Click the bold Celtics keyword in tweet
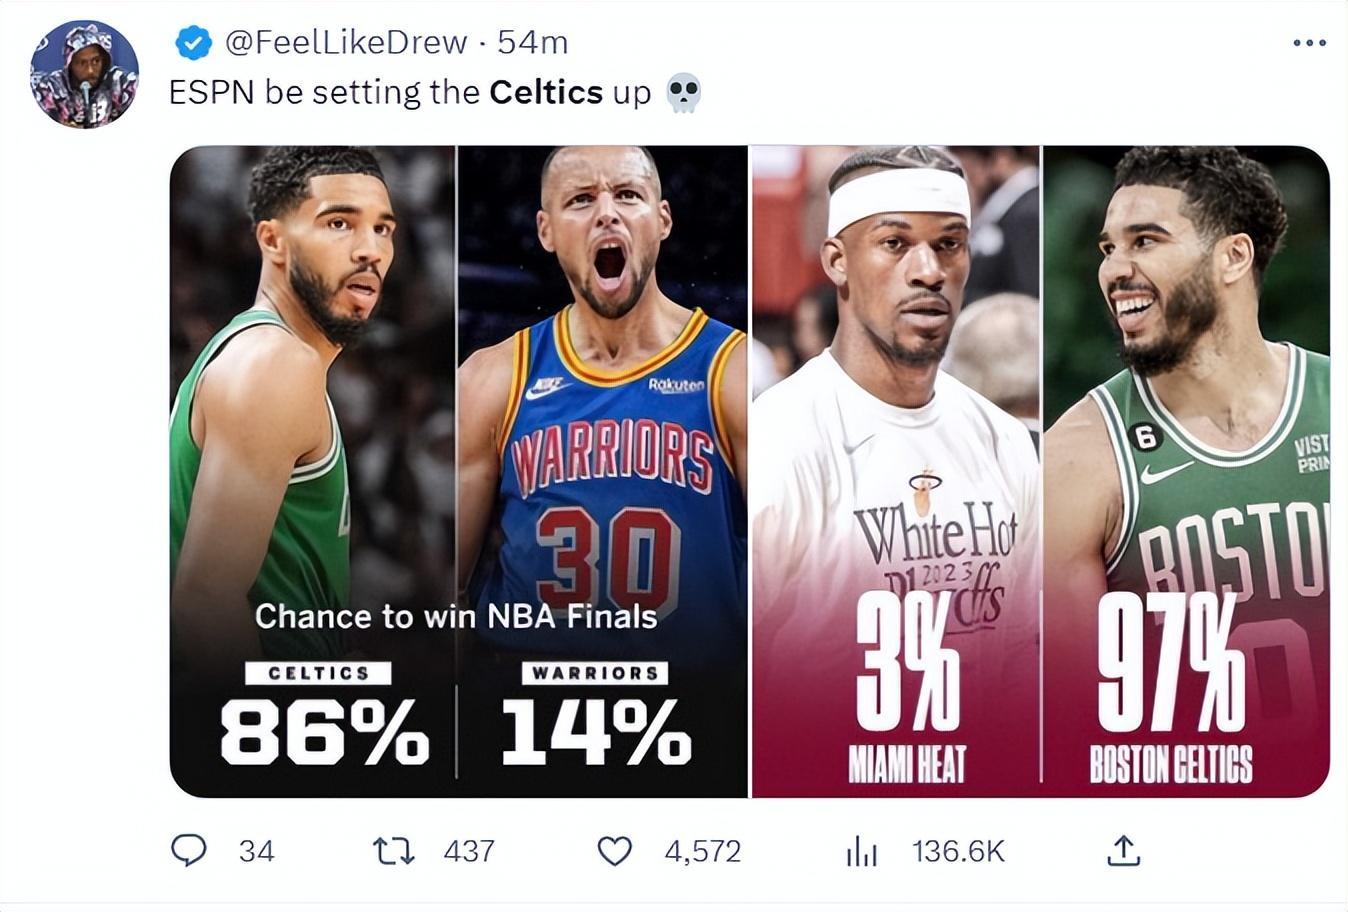 click(x=546, y=92)
